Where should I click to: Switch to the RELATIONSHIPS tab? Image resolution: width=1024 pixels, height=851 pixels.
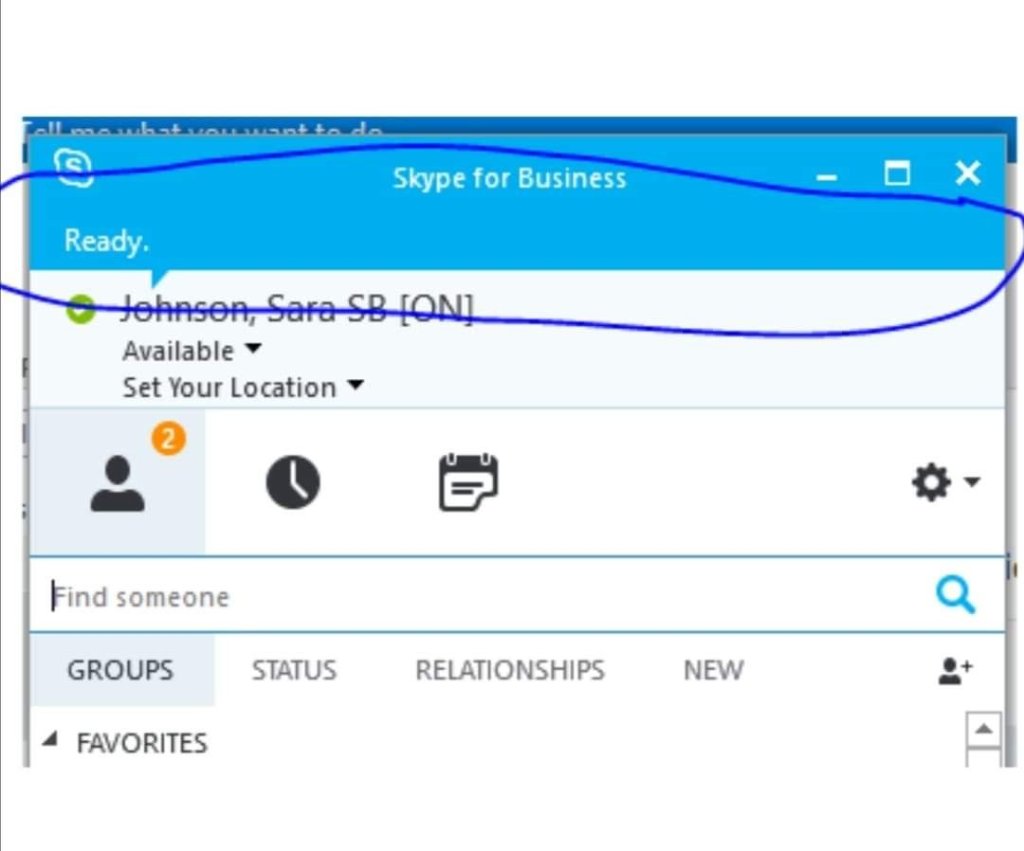(510, 670)
